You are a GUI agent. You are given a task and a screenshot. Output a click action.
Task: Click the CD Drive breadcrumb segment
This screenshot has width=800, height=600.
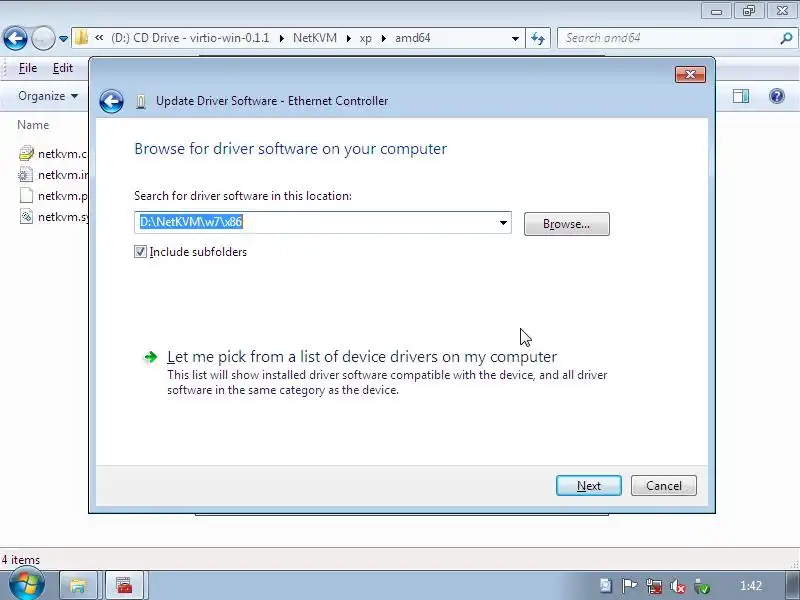click(x=190, y=38)
